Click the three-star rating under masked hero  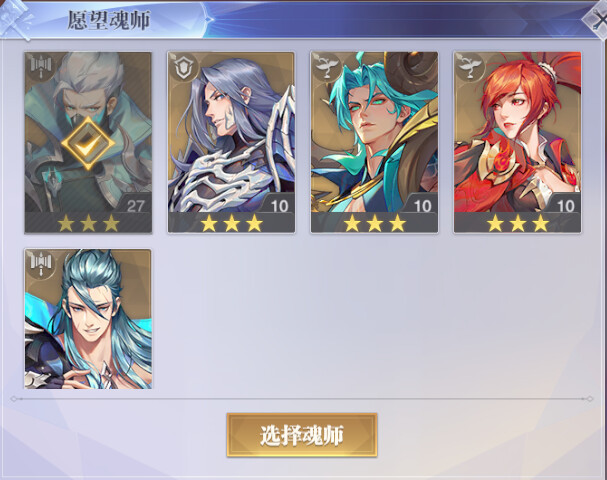pos(88,223)
